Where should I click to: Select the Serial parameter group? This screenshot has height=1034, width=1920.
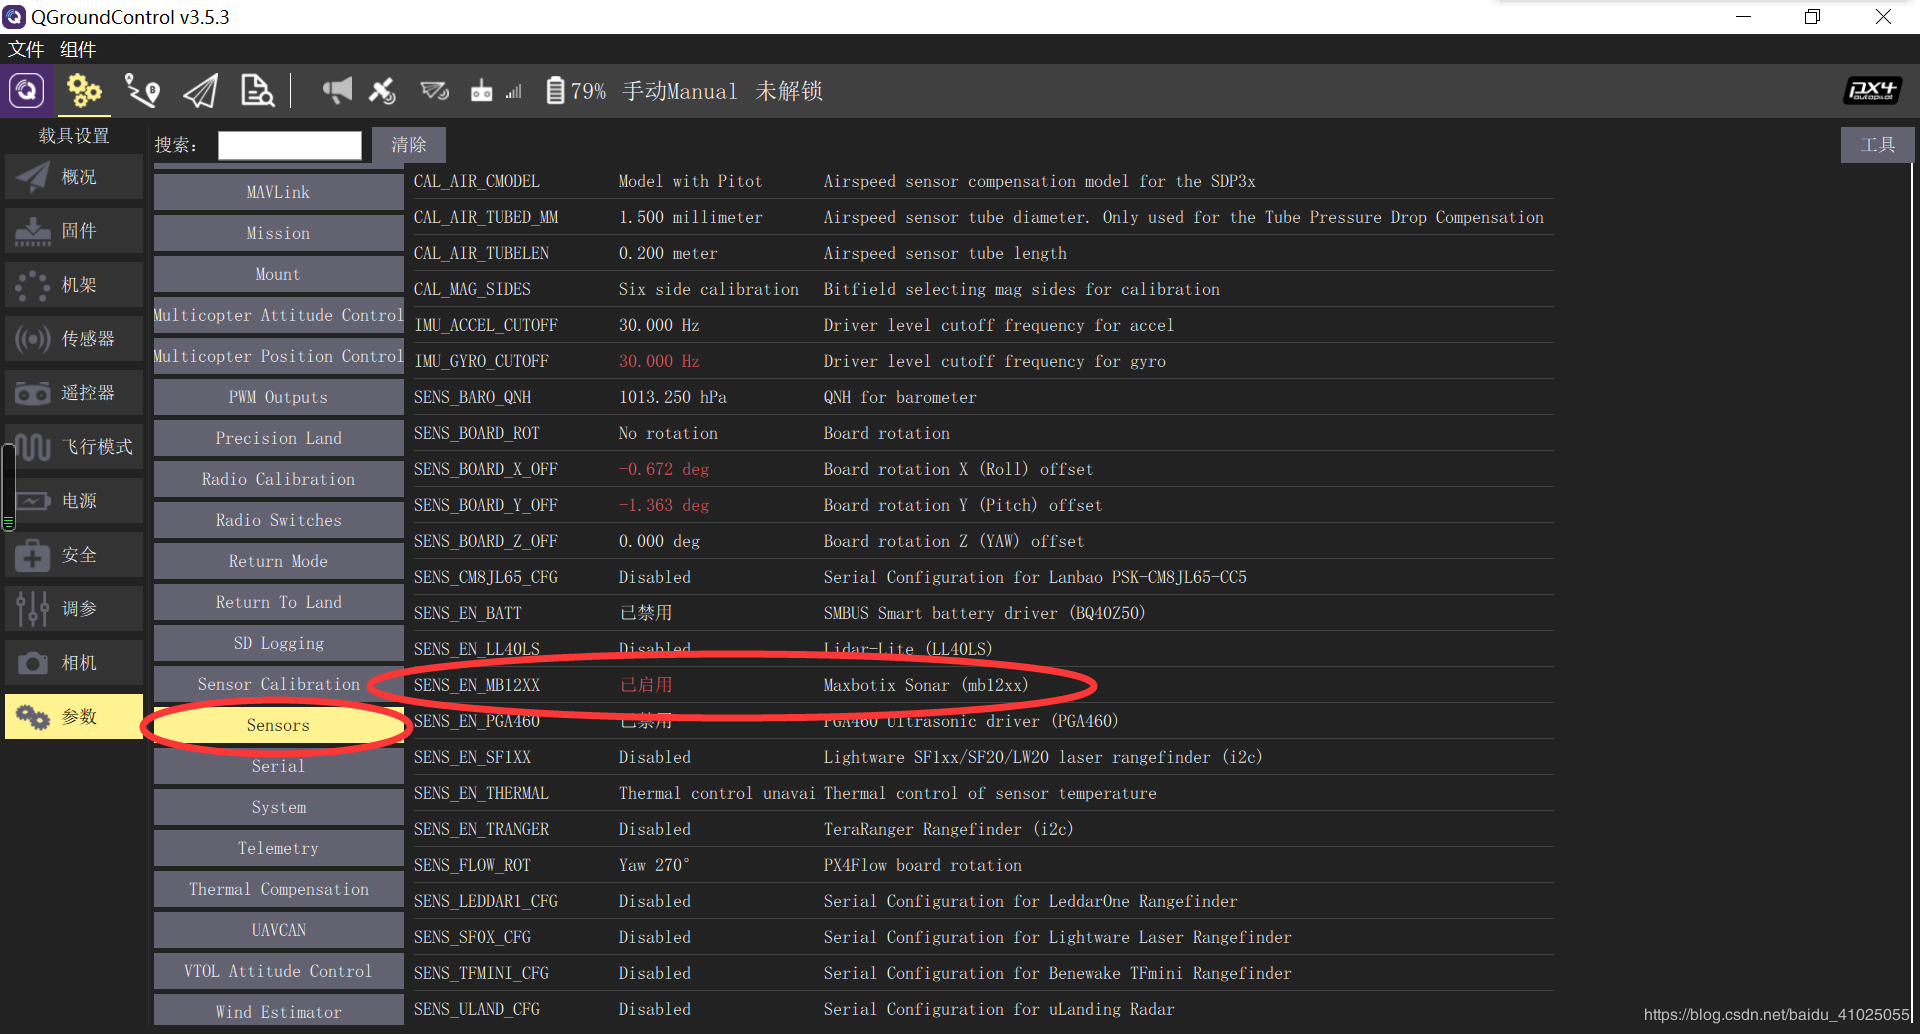pos(278,766)
